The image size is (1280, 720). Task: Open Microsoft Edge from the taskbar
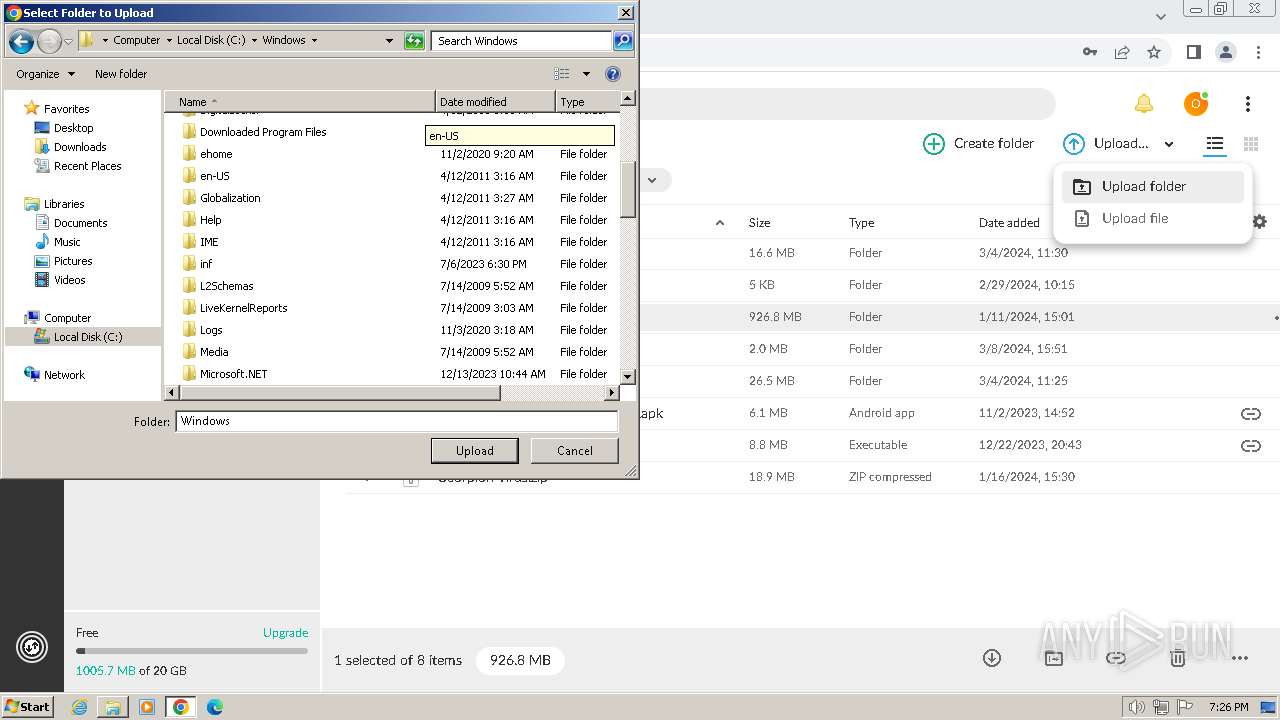(x=214, y=707)
